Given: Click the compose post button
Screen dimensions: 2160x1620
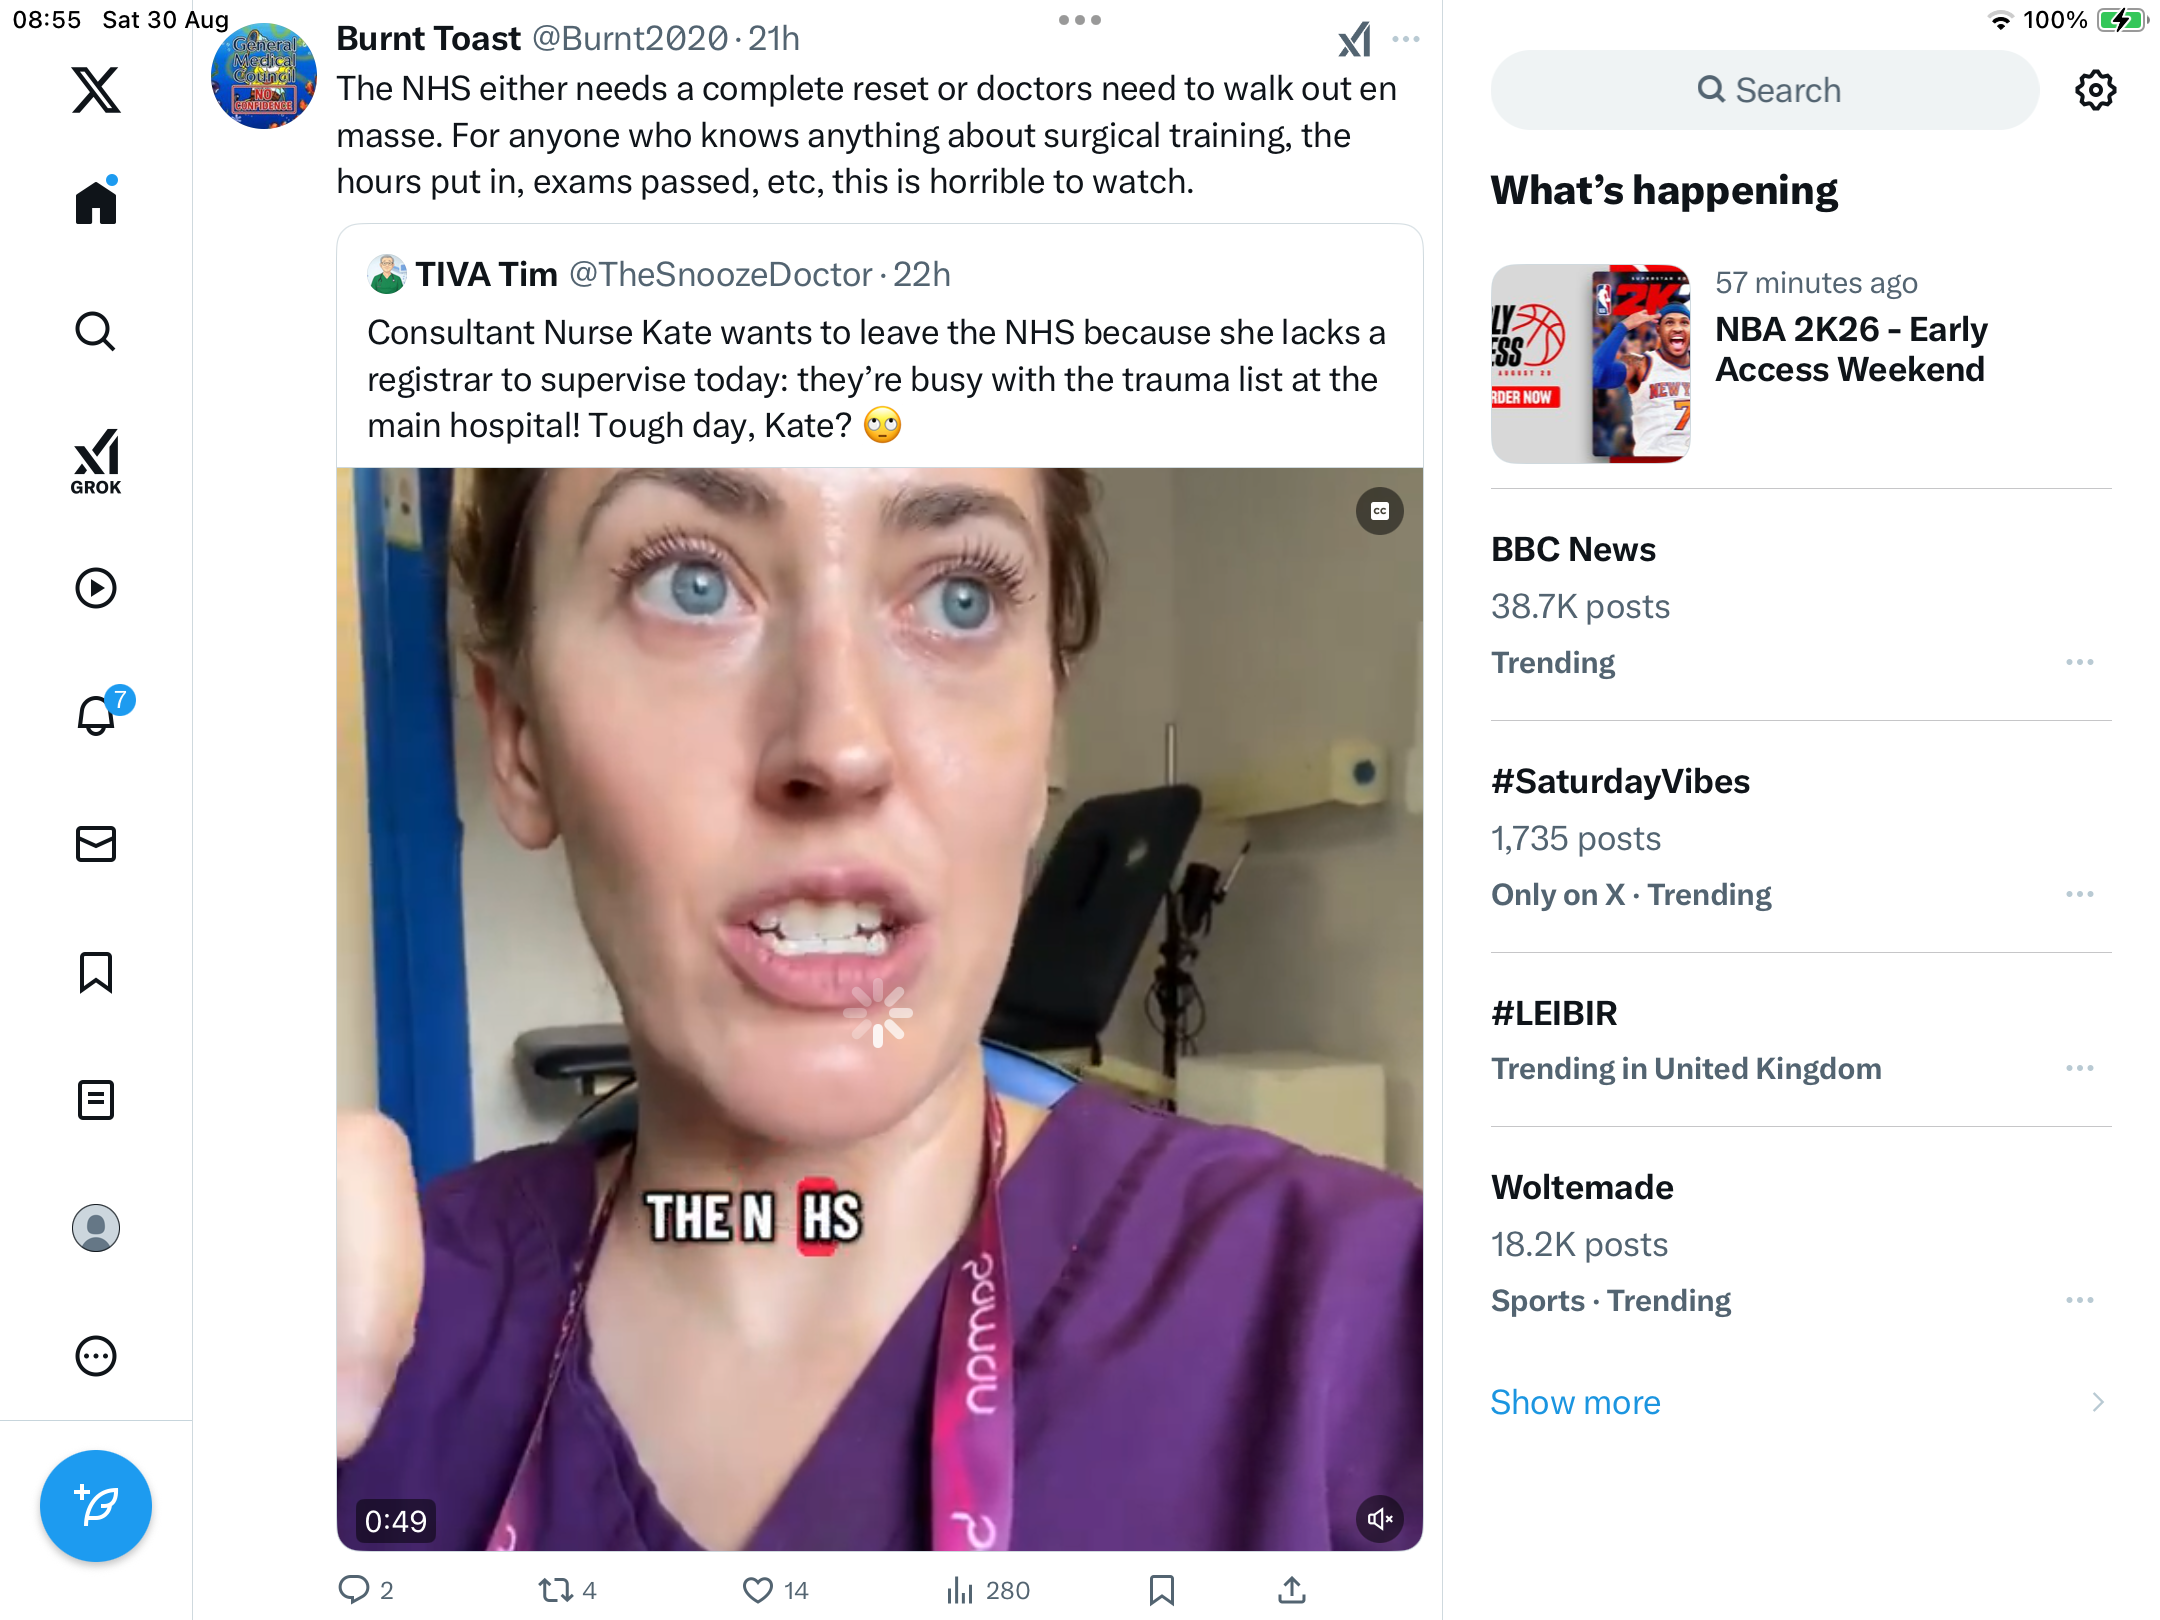Looking at the screenshot, I should tap(96, 1505).
